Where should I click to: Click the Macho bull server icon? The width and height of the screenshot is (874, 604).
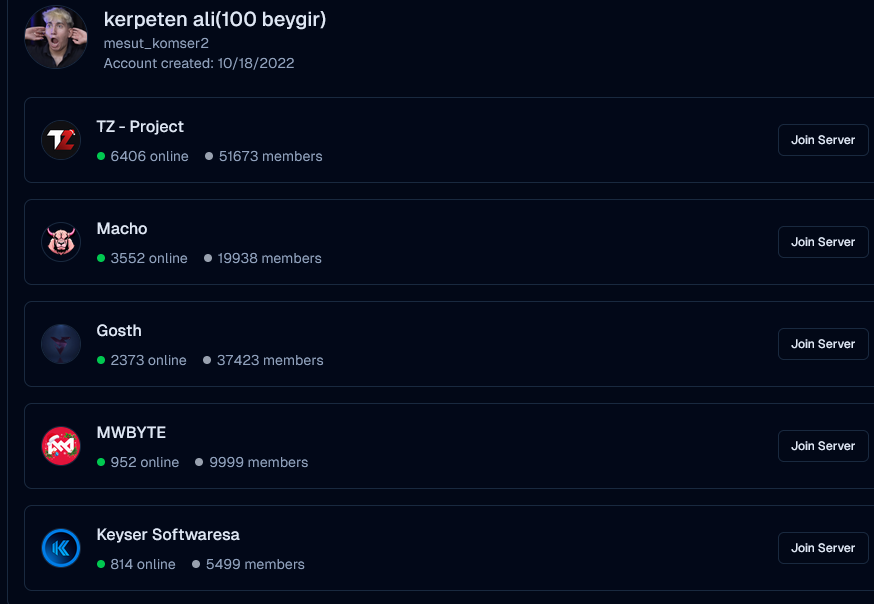61,242
